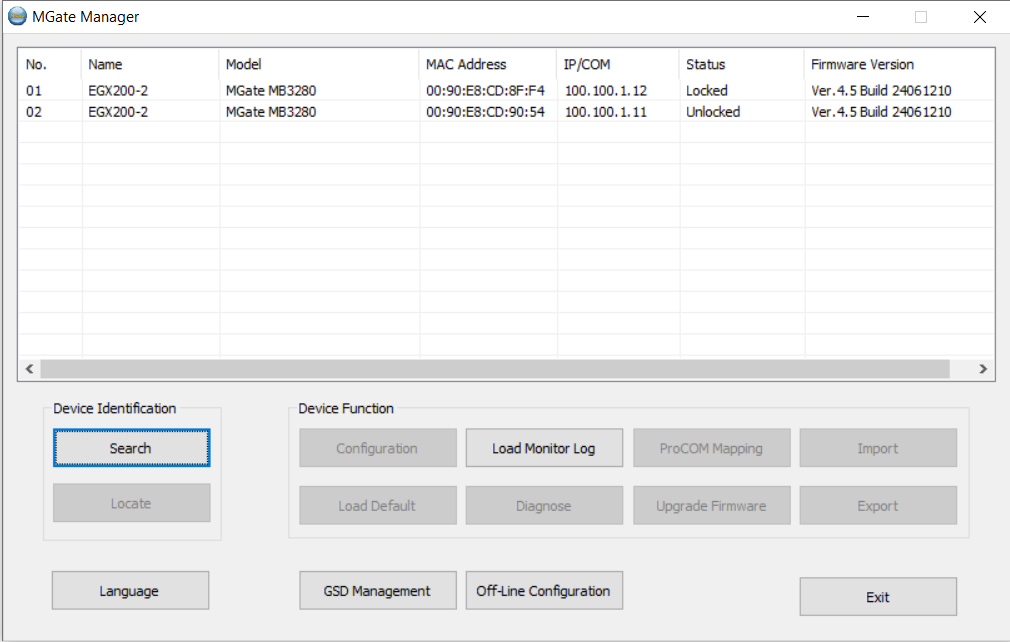Click firmware version in row 02
1010x642 pixels.
881,111
